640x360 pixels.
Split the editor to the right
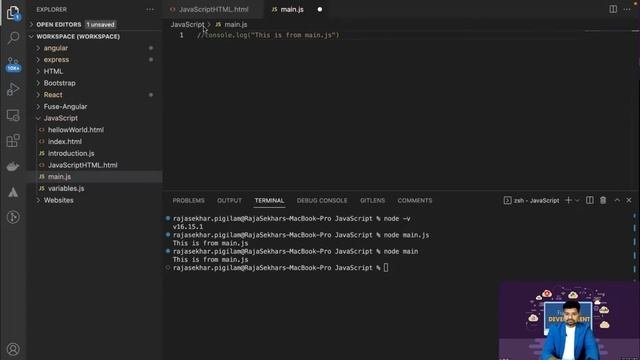tap(613, 9)
